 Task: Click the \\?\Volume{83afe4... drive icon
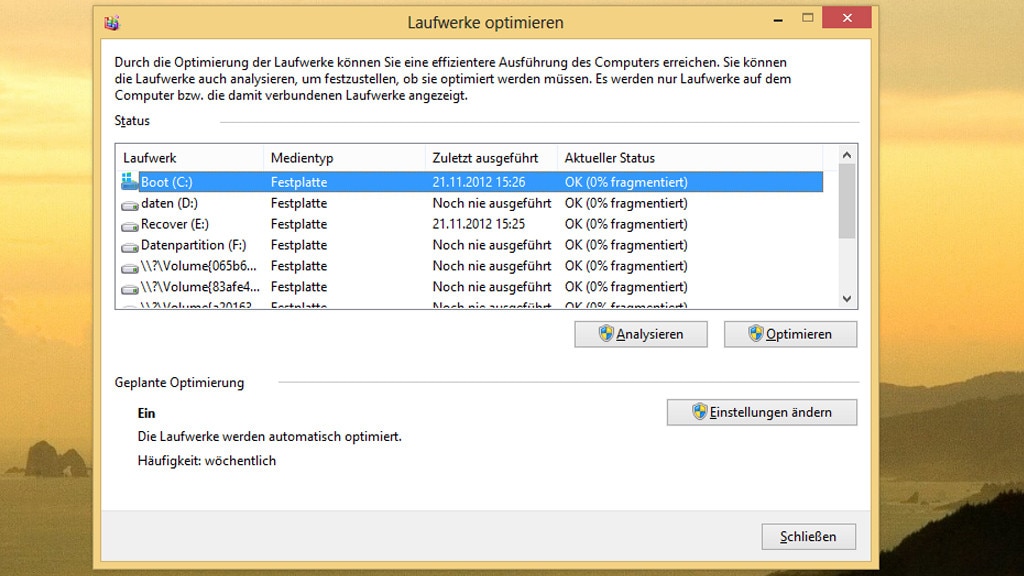pyautogui.click(x=130, y=287)
